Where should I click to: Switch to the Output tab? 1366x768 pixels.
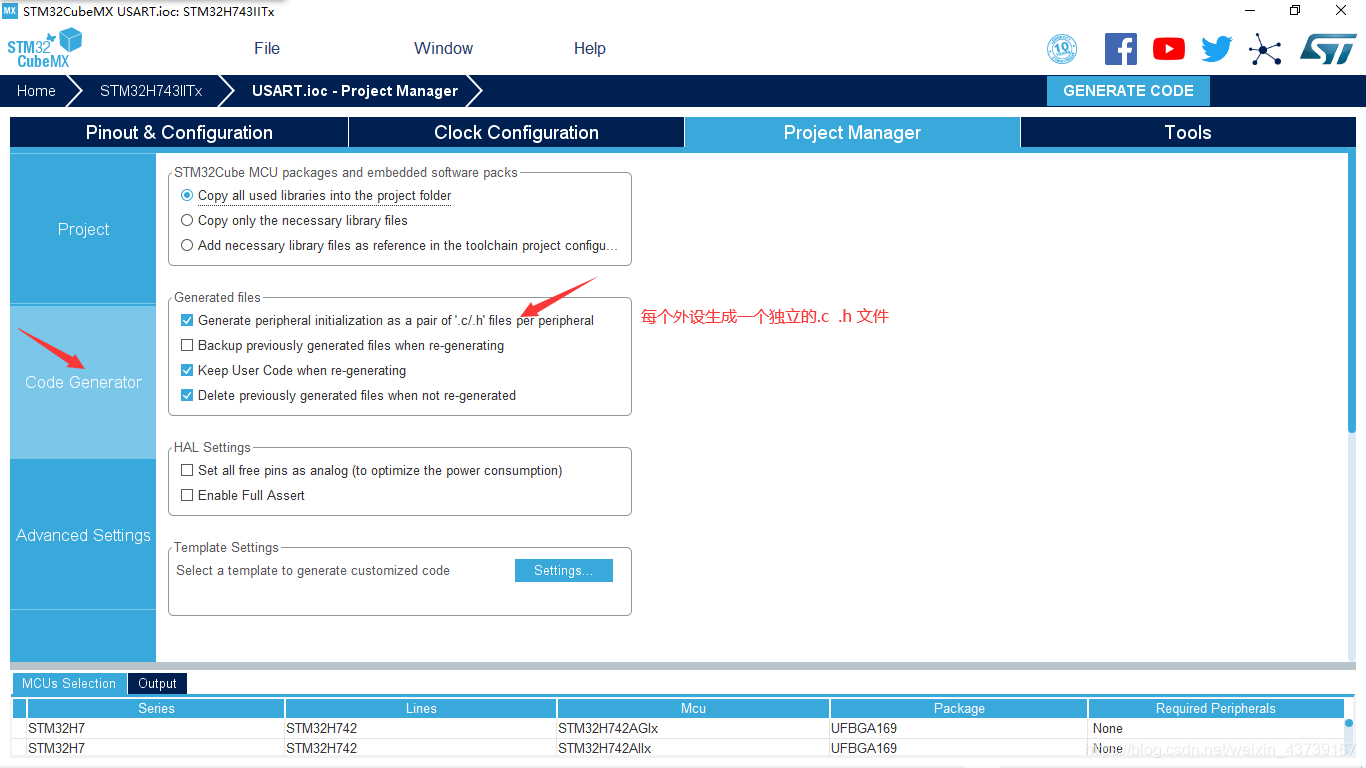(x=157, y=684)
